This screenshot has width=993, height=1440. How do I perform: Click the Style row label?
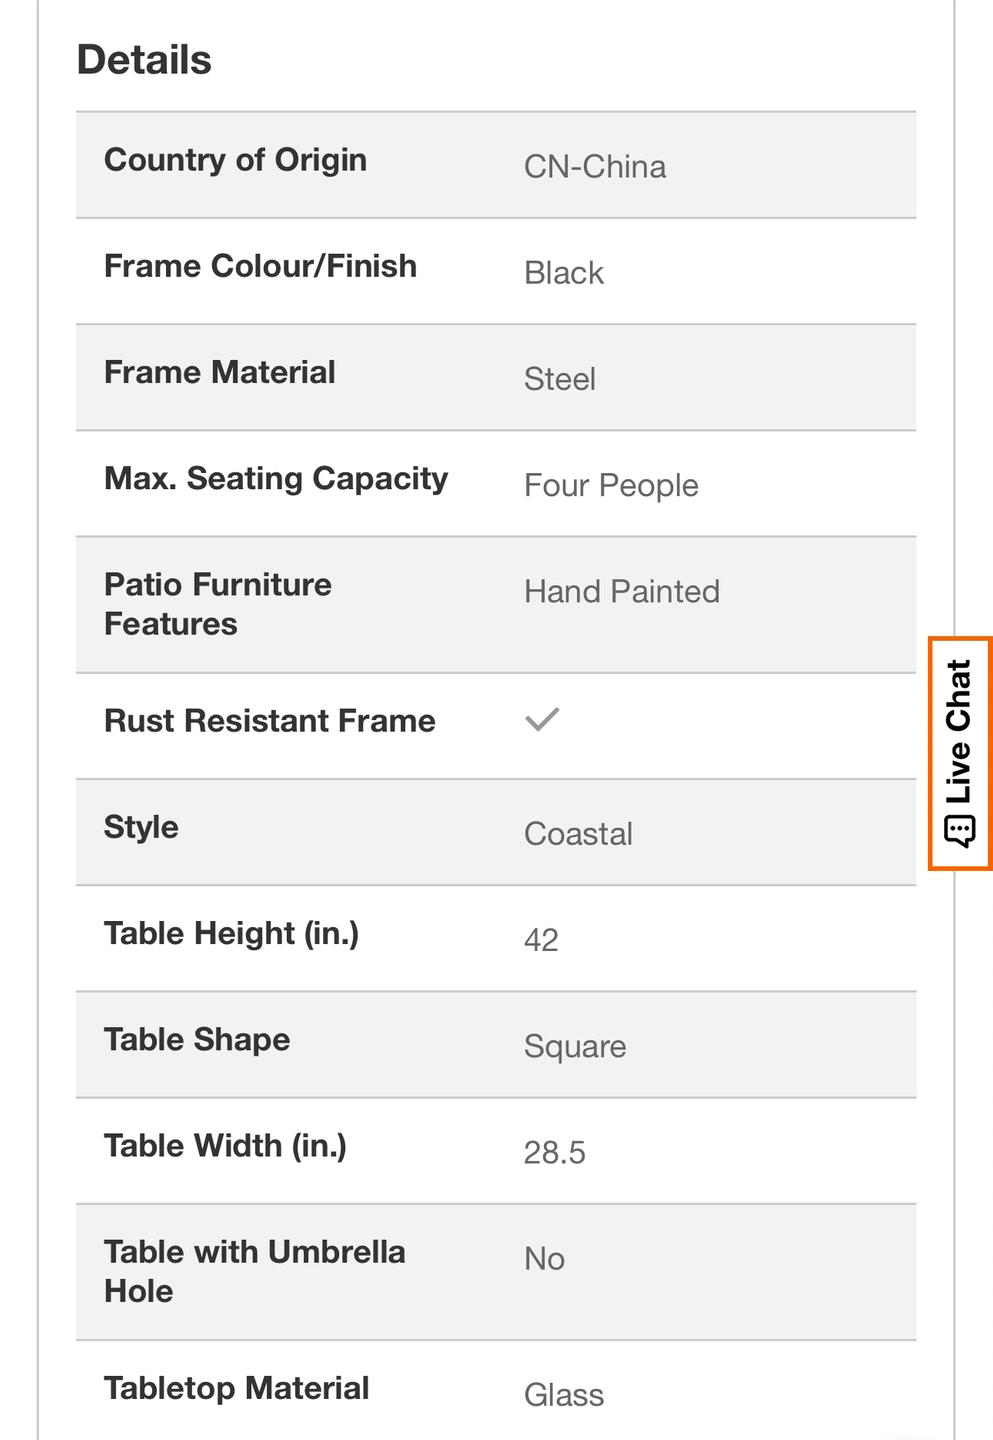pyautogui.click(x=141, y=827)
